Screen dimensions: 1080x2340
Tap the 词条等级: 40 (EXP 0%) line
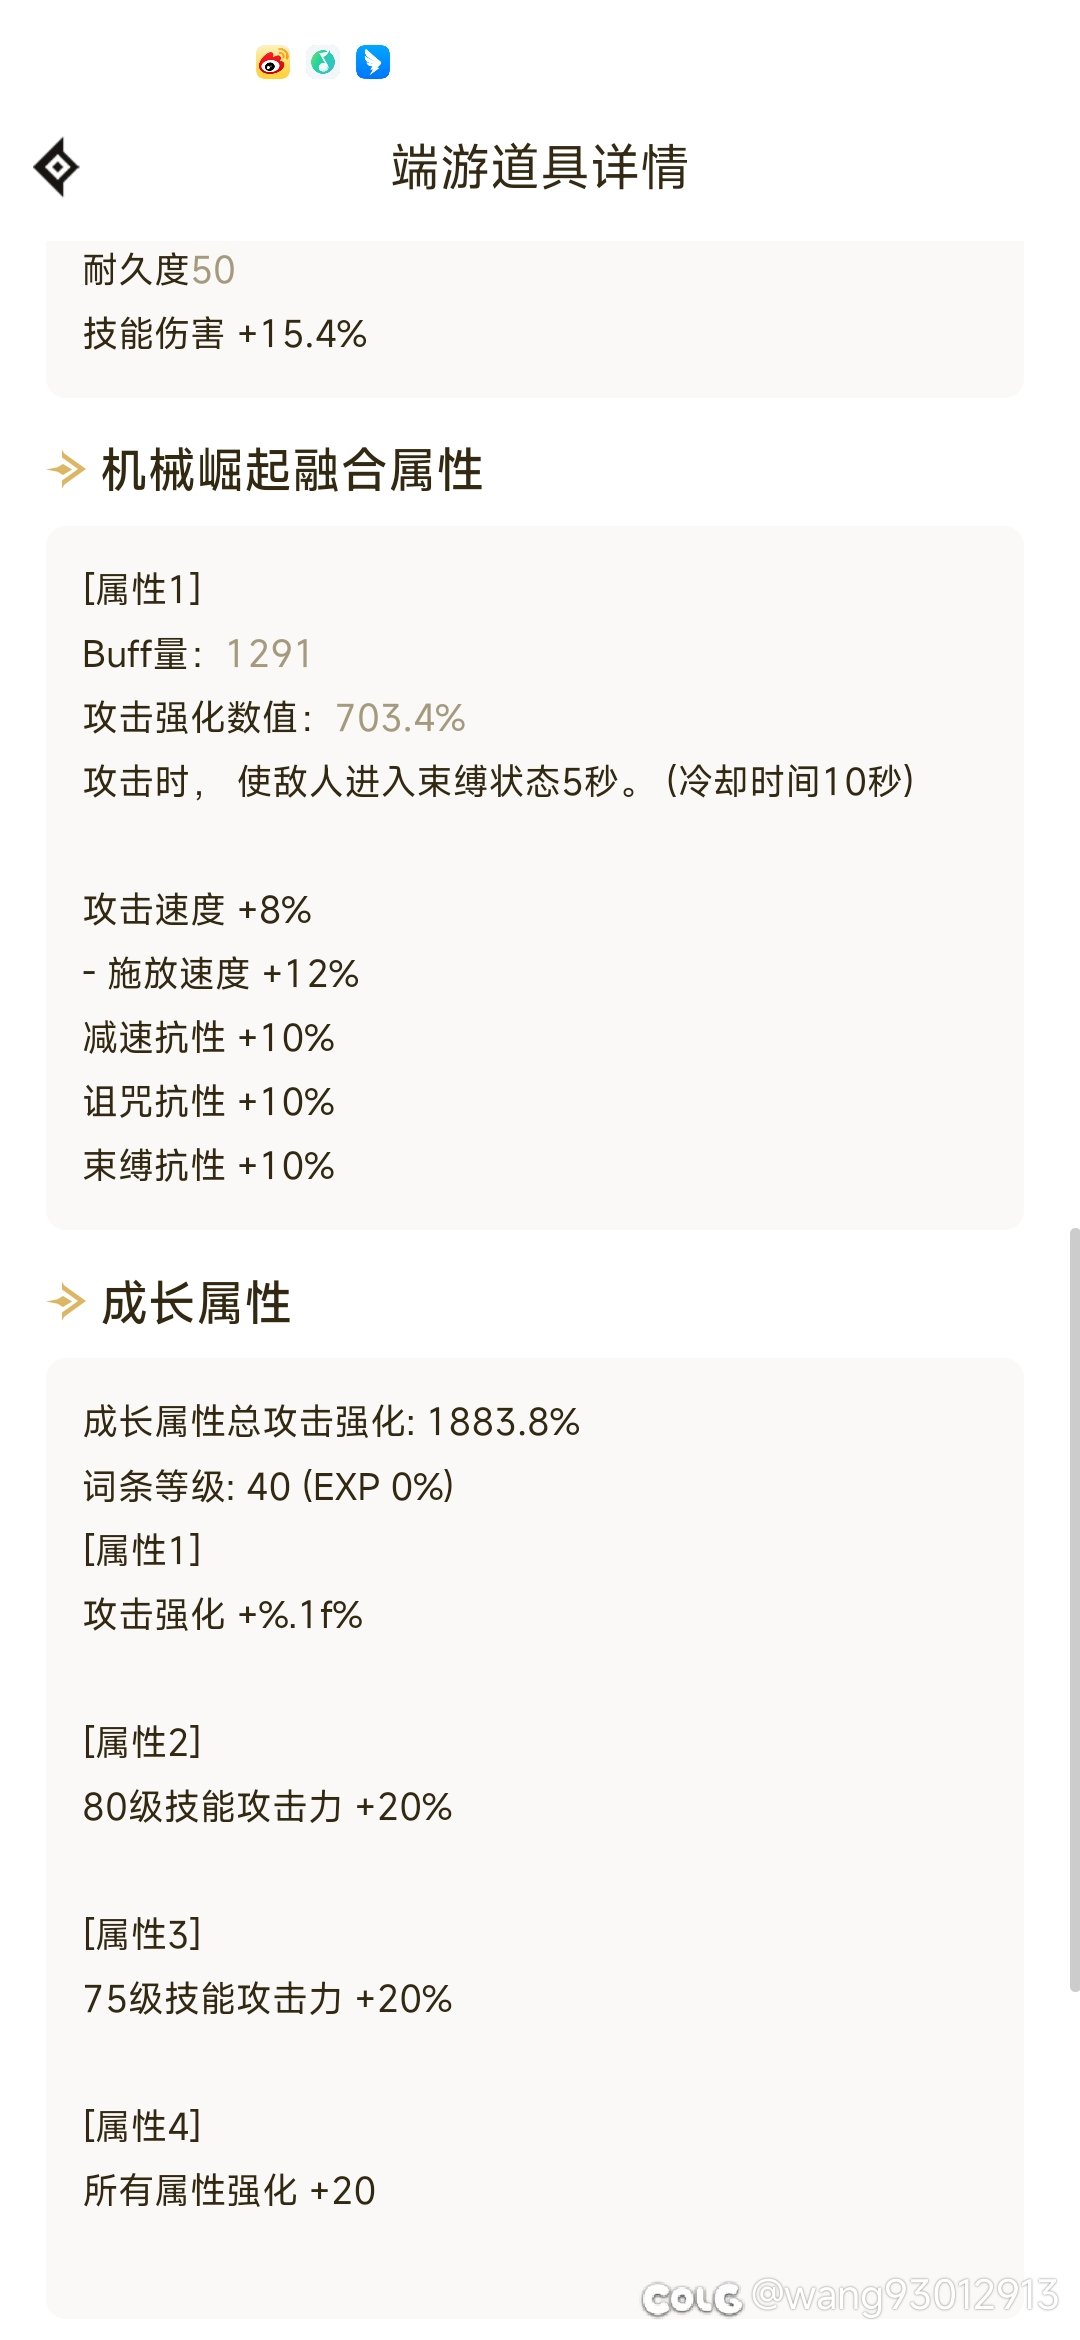(x=268, y=1486)
